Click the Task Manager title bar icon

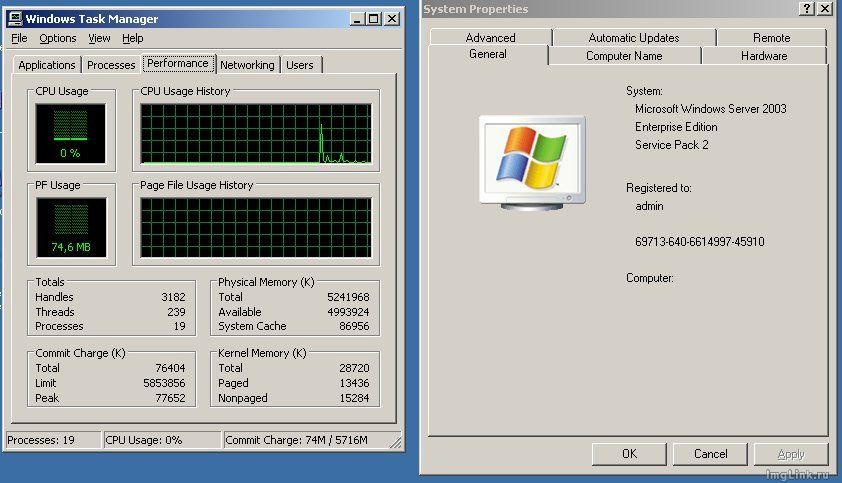pyautogui.click(x=15, y=19)
